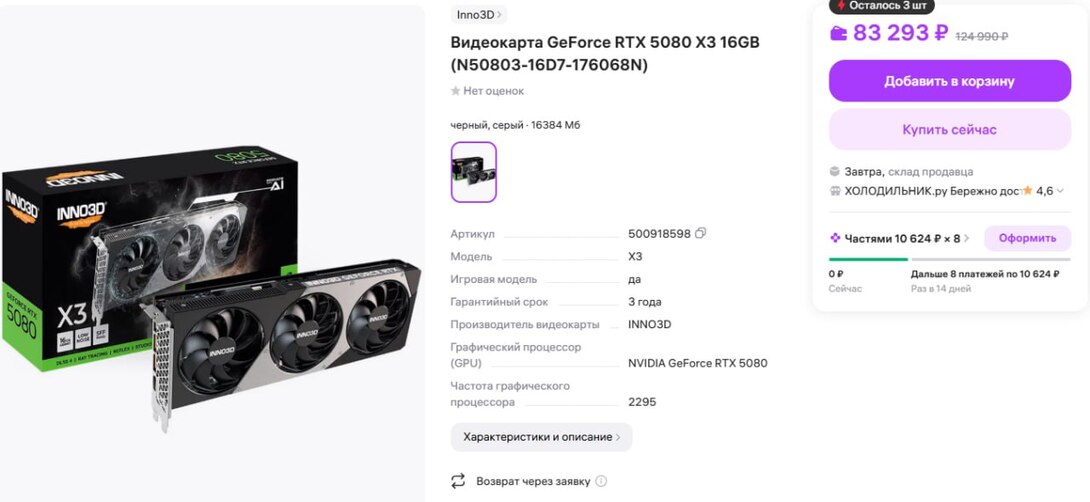Image resolution: width=1090 pixels, height=502 pixels.
Task: Expand the Частями 10 624 ₽ × 8 arrow
Action: point(967,238)
